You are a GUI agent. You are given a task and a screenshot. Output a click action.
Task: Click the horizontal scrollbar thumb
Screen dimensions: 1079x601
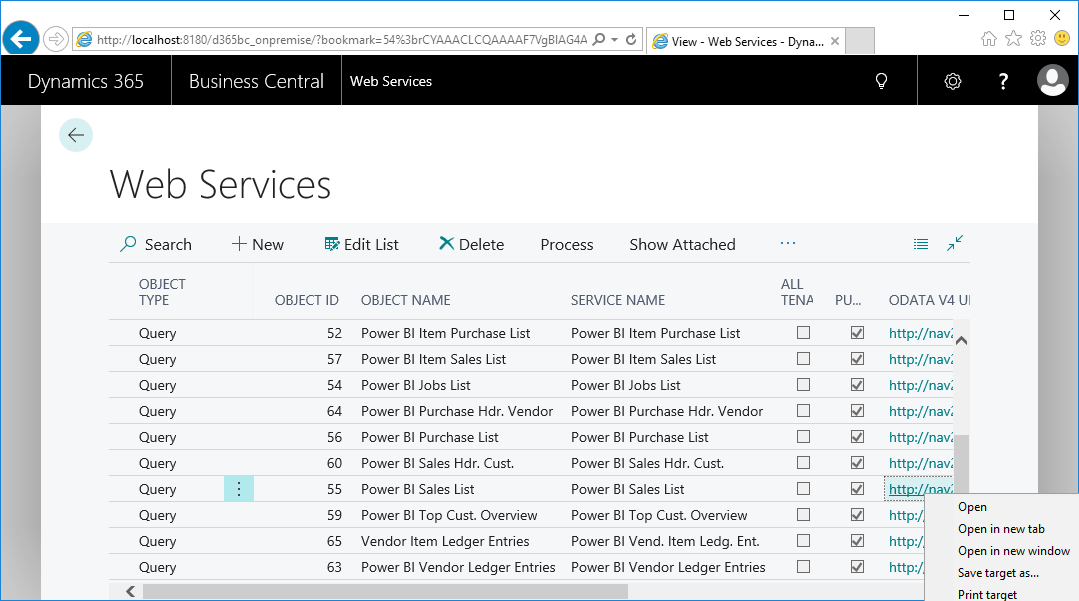(x=385, y=591)
